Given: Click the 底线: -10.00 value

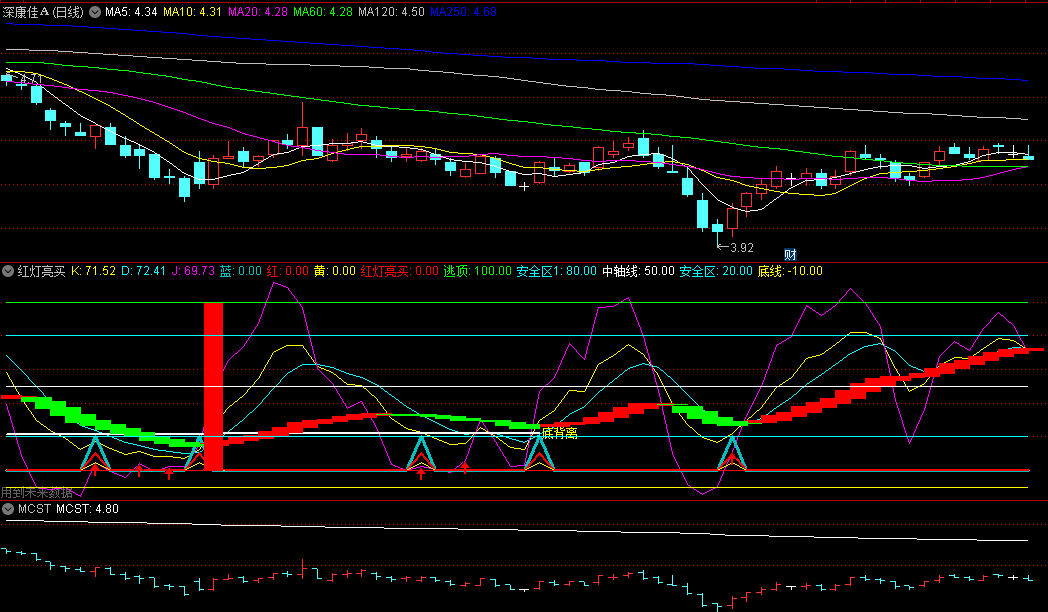Looking at the screenshot, I should click(790, 271).
